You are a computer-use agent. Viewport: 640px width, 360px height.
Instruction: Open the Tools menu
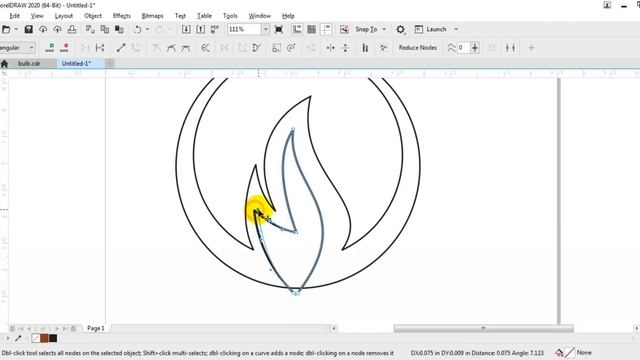(230, 16)
